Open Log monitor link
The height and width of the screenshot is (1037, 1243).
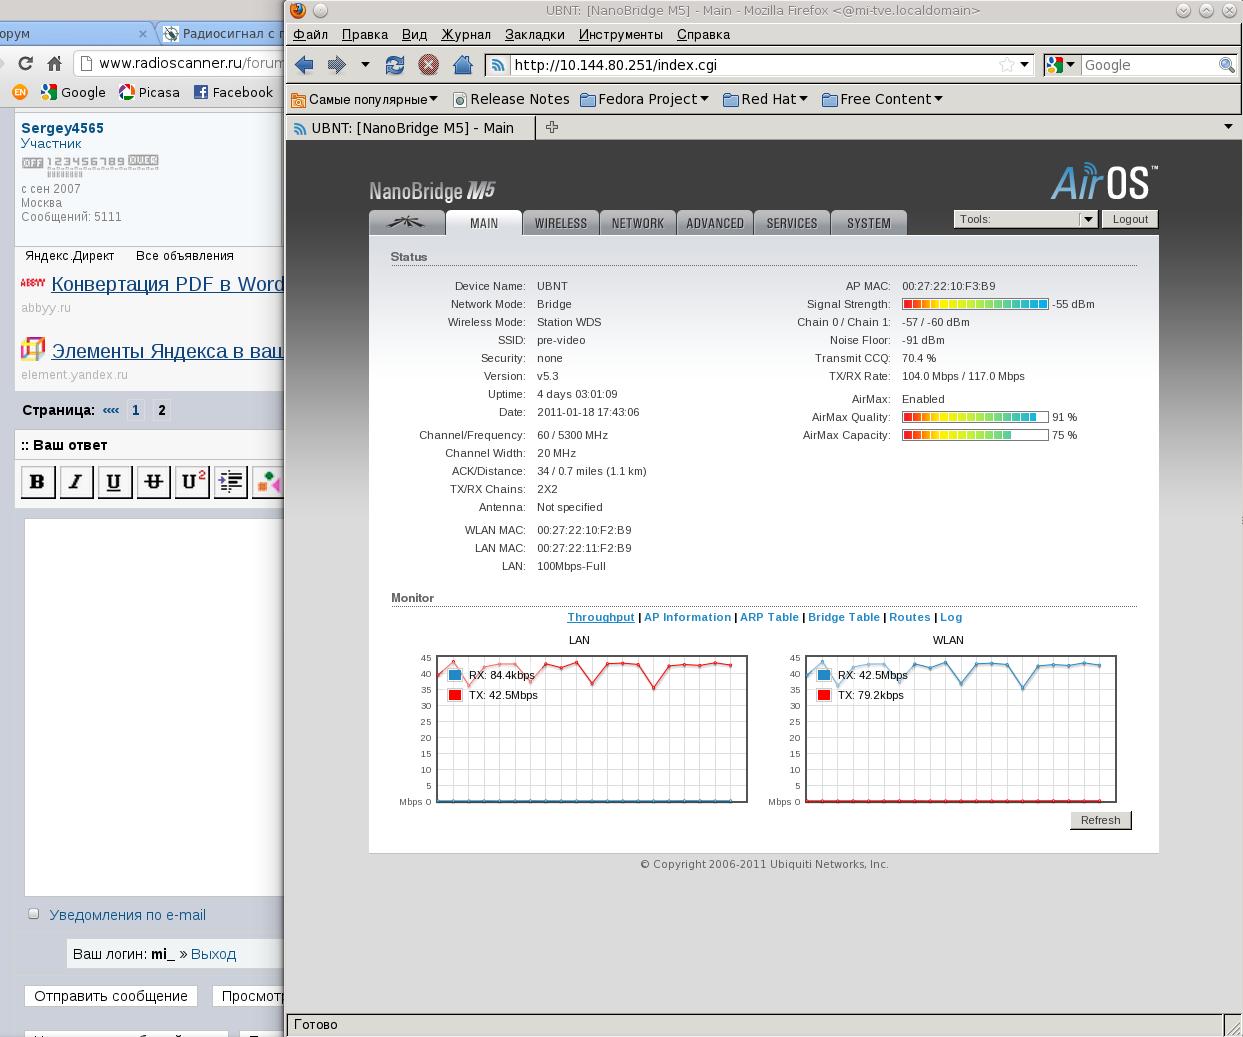coord(951,617)
